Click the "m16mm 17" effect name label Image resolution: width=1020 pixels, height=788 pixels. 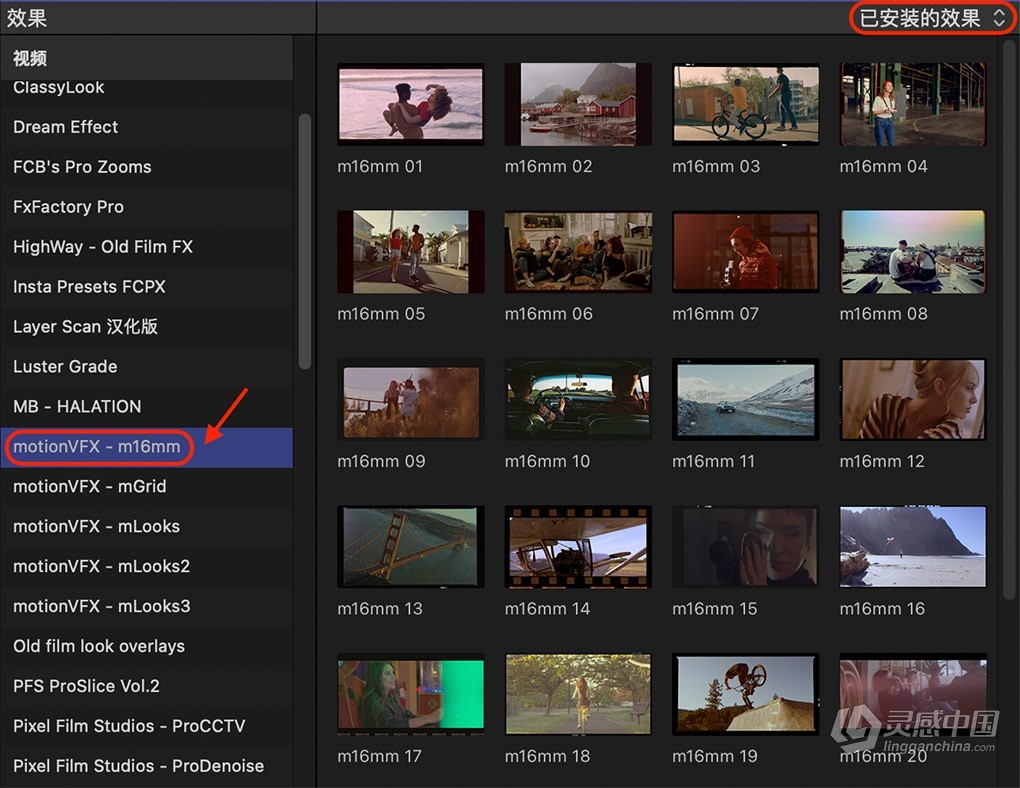[379, 756]
